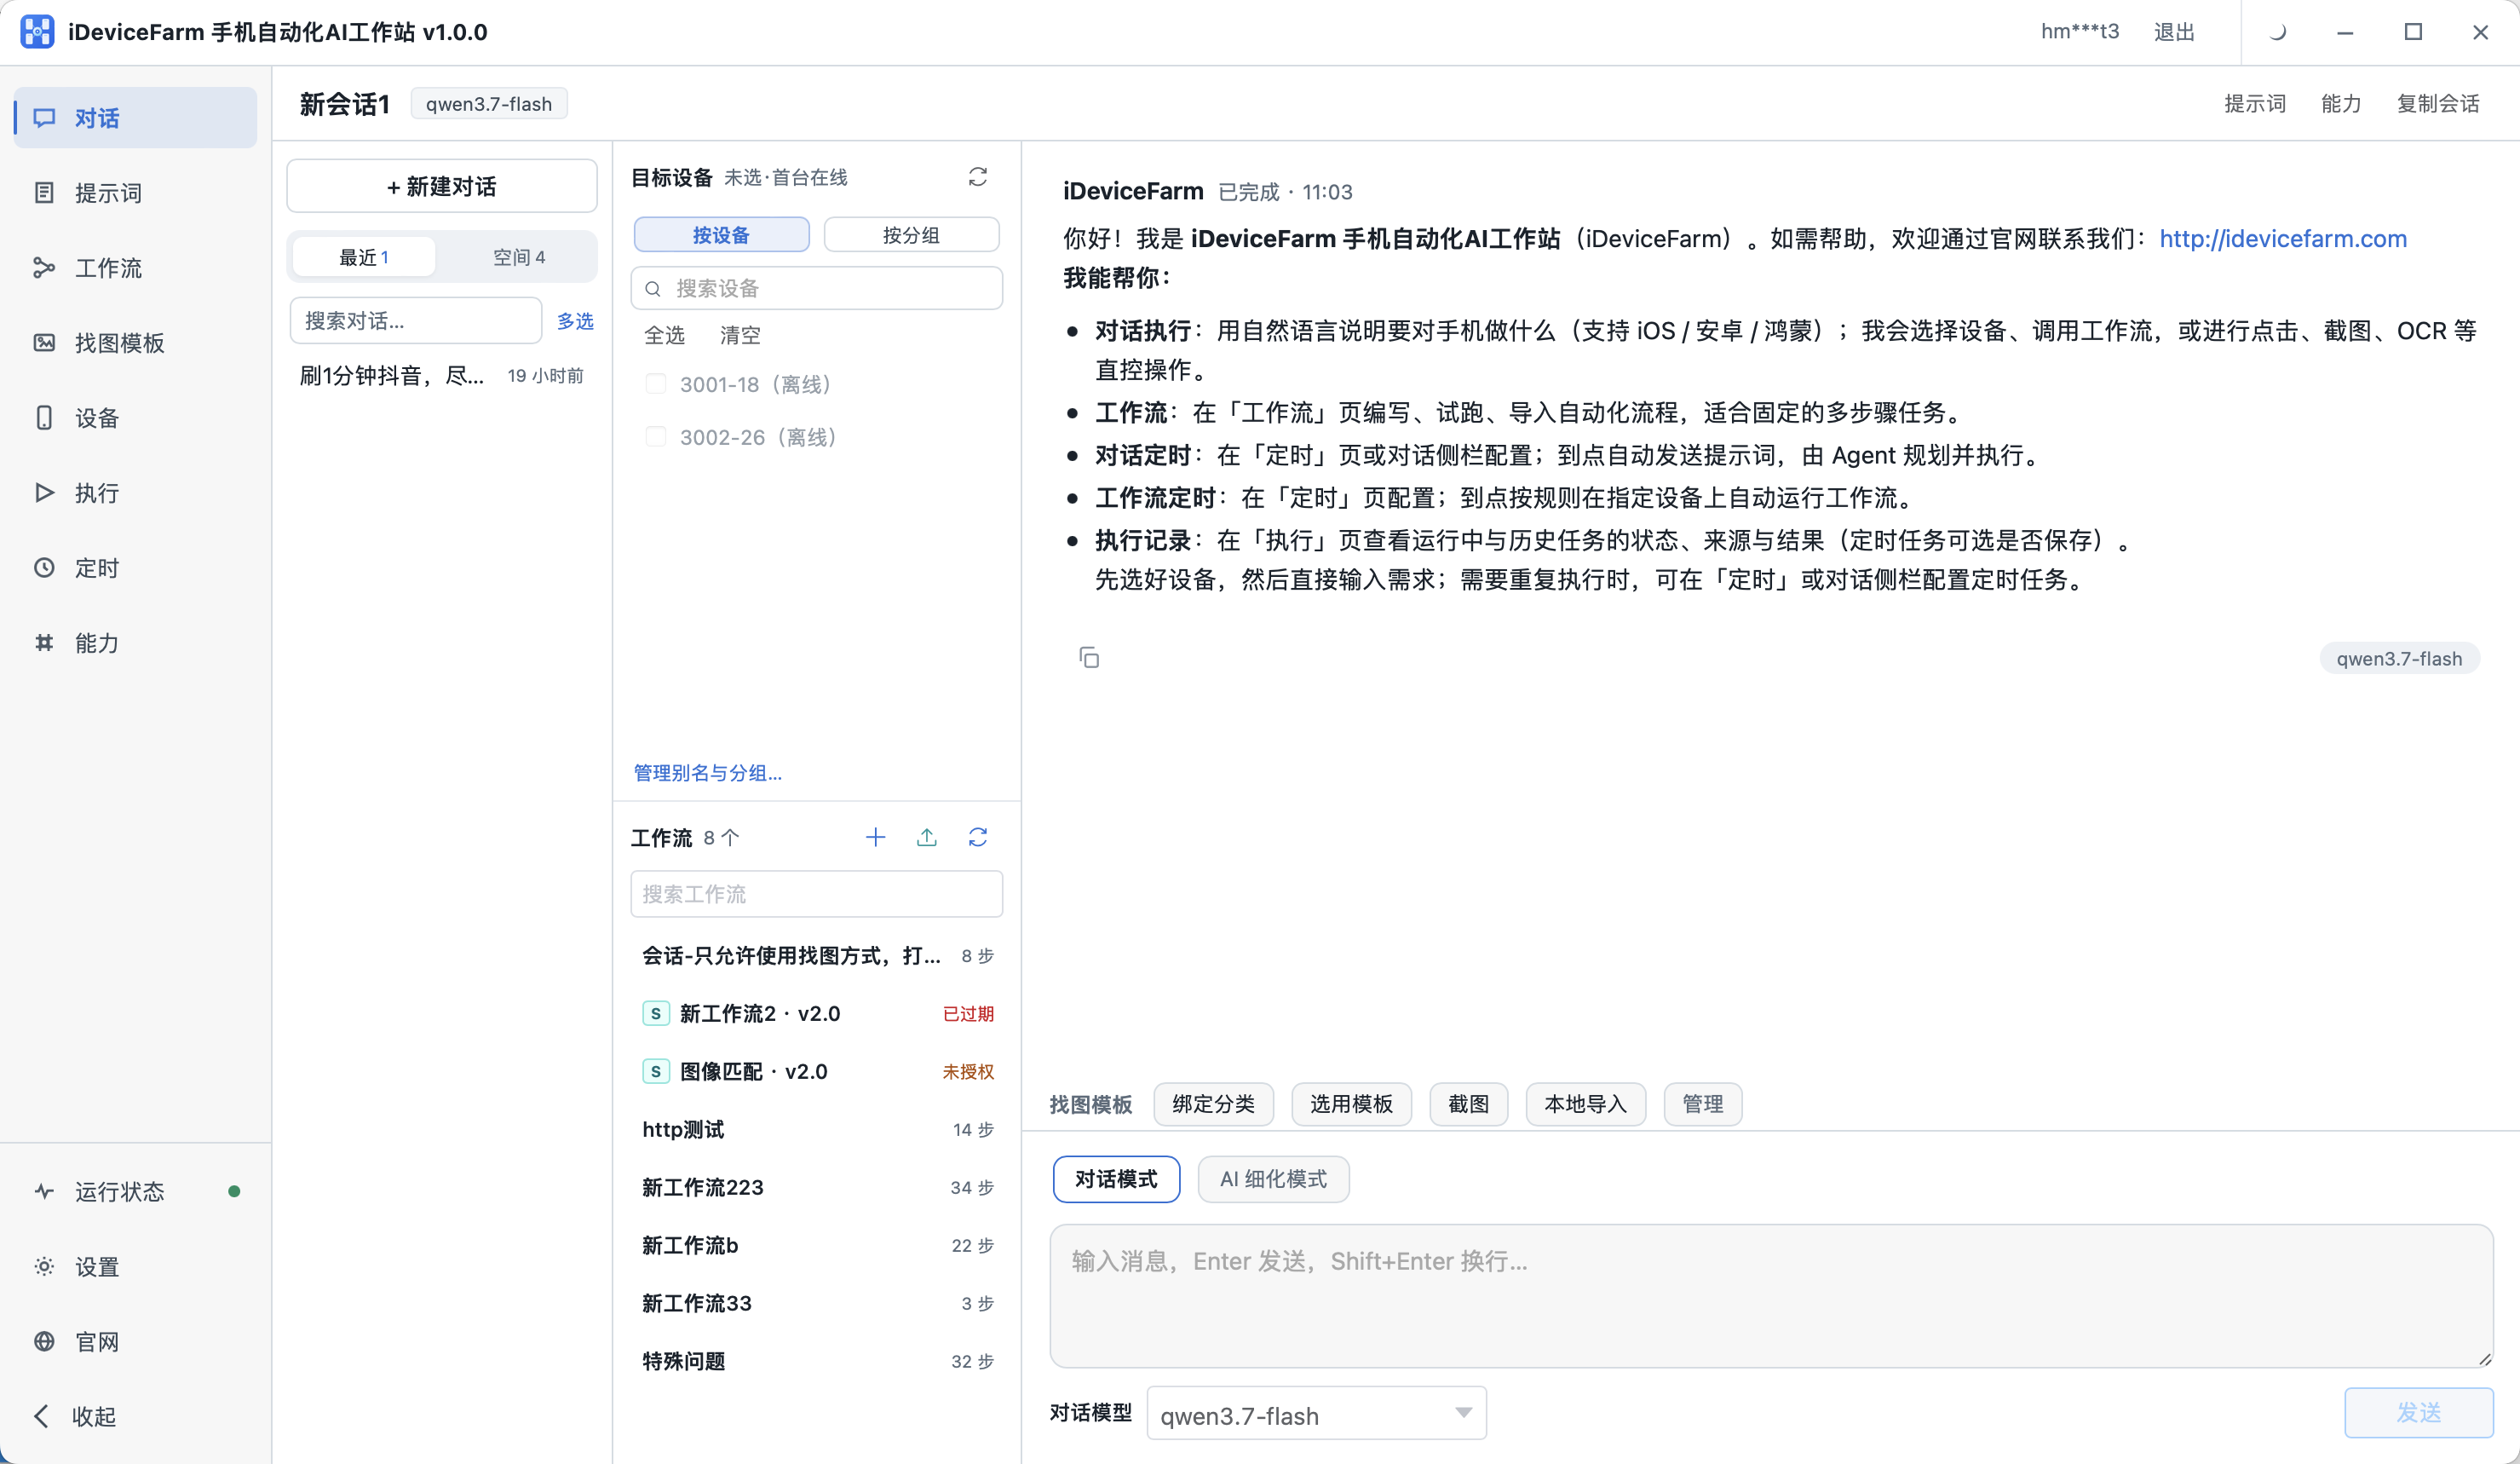The image size is (2520, 1464).
Task: Open the 官网 sidebar link
Action: pos(135,1341)
